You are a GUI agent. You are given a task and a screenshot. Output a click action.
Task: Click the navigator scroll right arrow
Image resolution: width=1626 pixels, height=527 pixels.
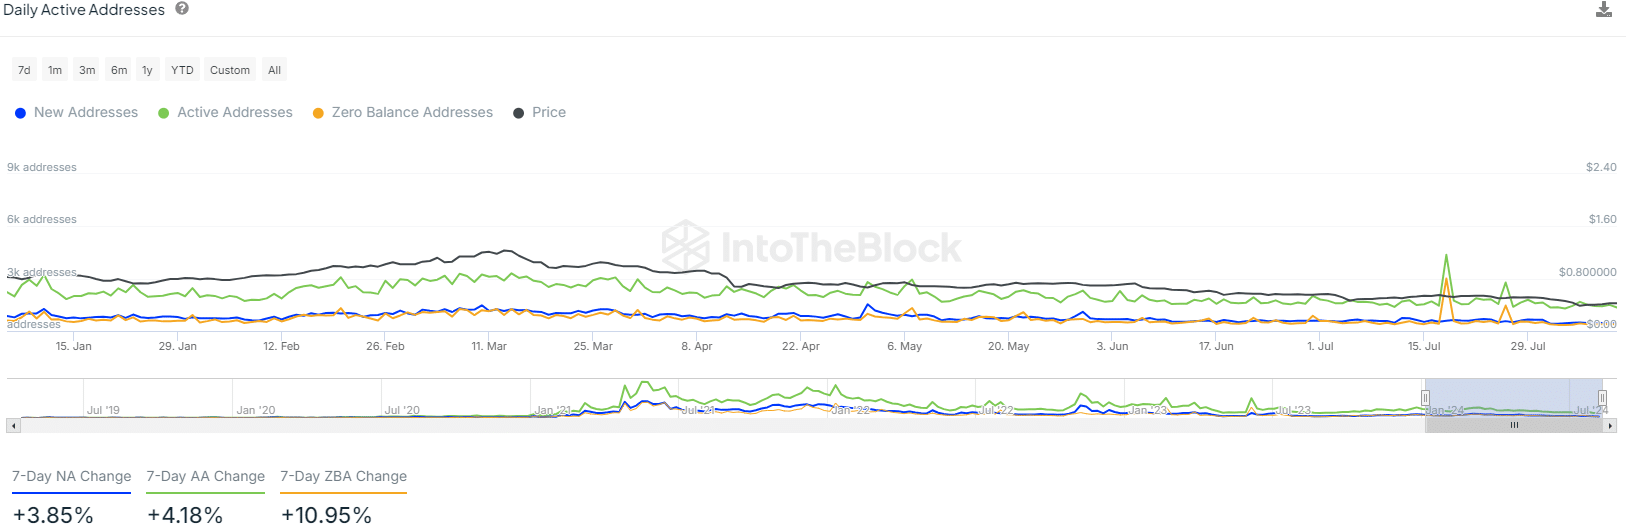pyautogui.click(x=1610, y=426)
